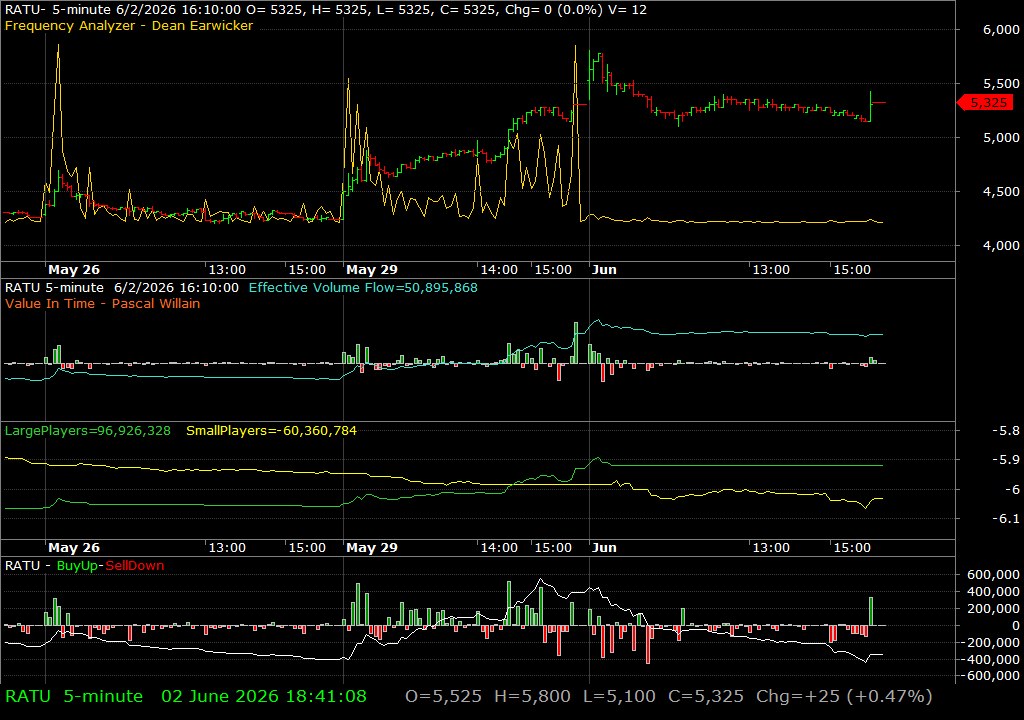This screenshot has height=720, width=1024.
Task: Click the 5,500 price axis label
Action: 1000,84
